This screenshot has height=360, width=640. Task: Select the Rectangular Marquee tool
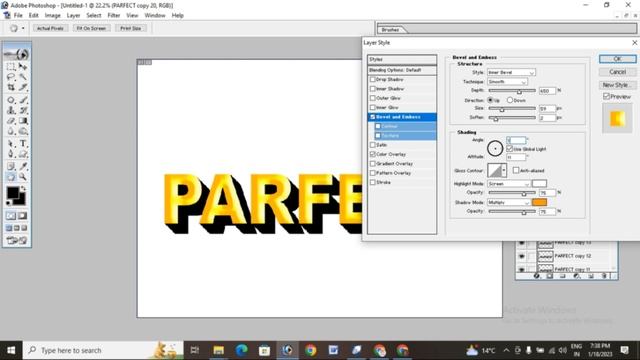tap(11, 67)
